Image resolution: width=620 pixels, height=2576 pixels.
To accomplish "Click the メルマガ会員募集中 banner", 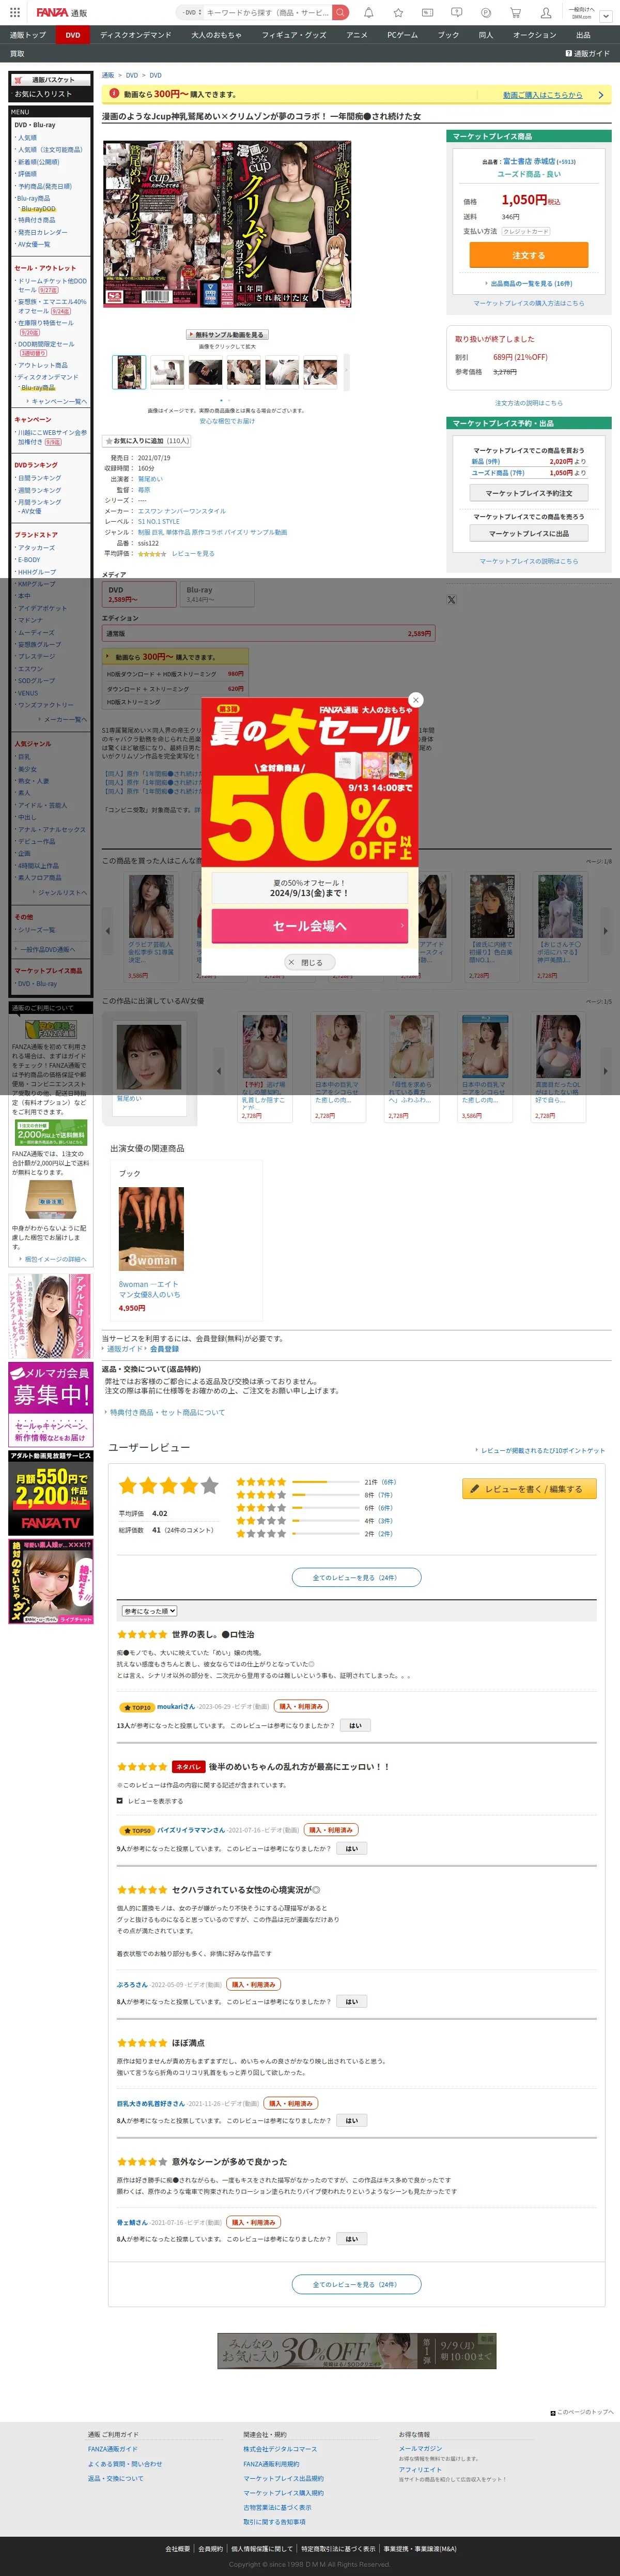I will [x=50, y=1404].
